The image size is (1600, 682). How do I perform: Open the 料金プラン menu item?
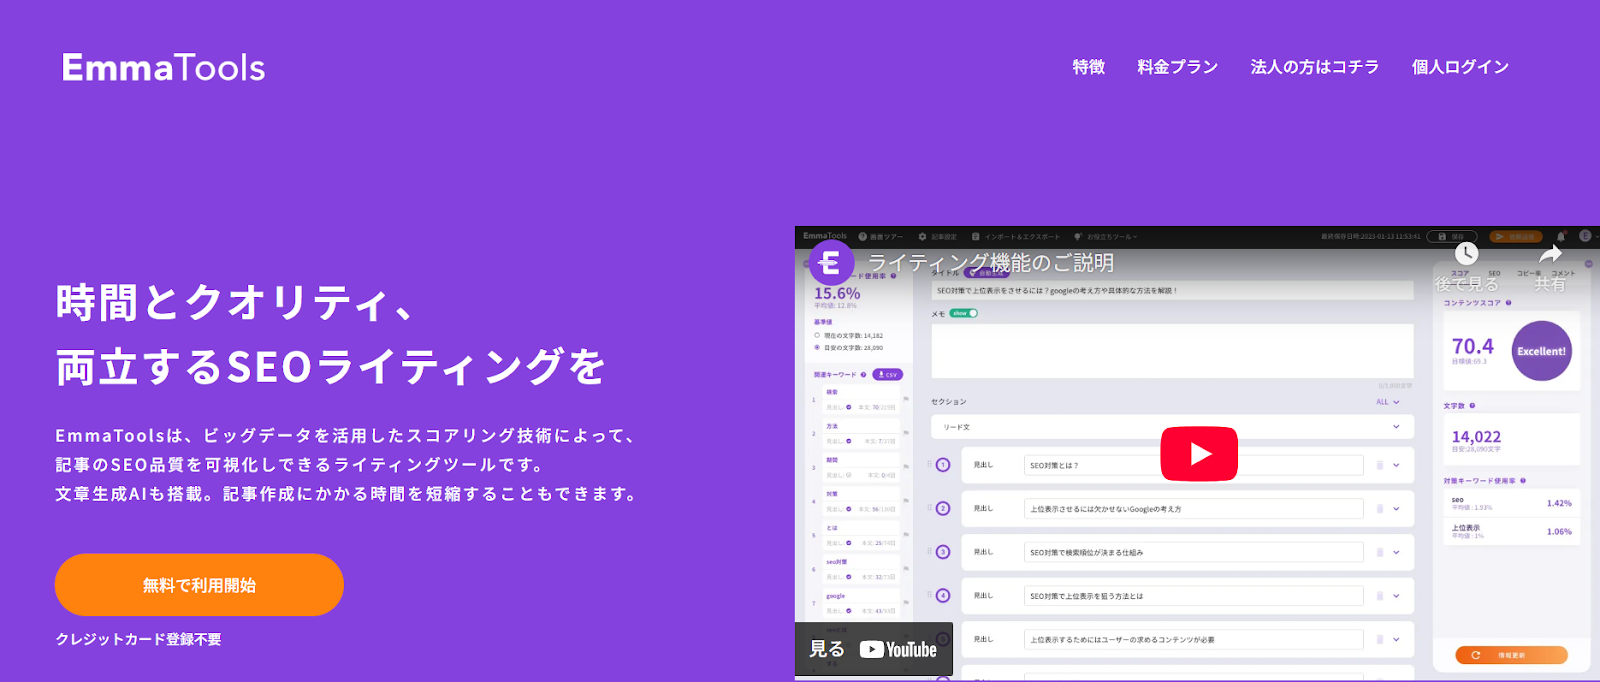coord(1178,67)
